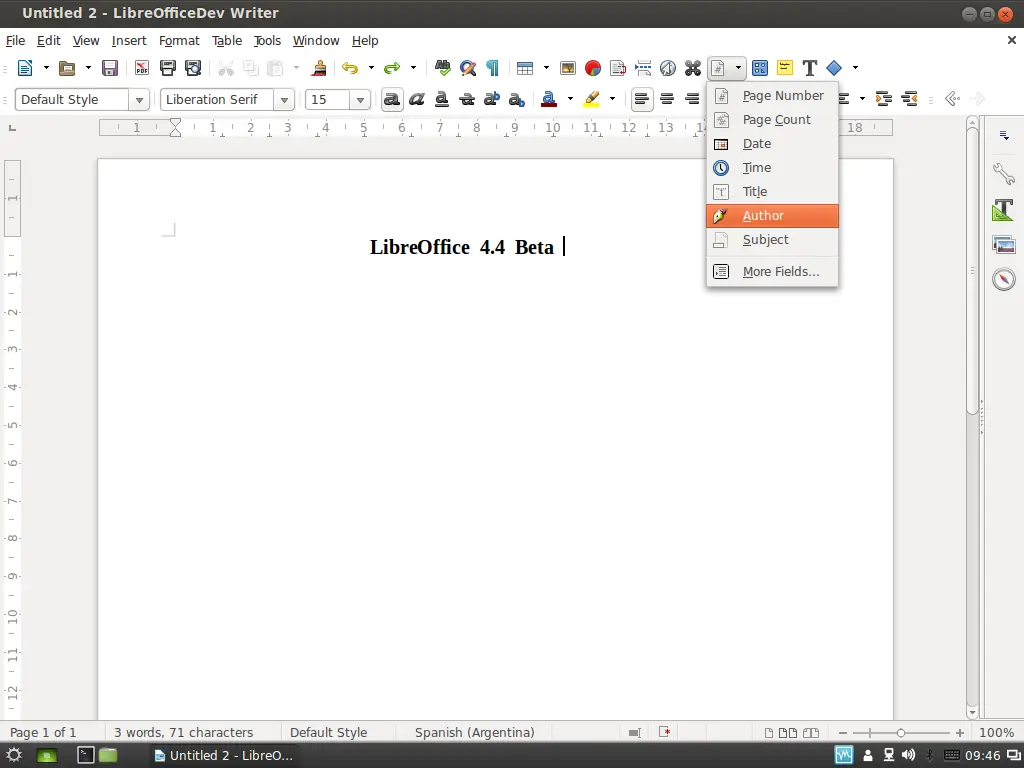Click the Clone Formatting paintbrush
The image size is (1024, 768).
tap(319, 68)
